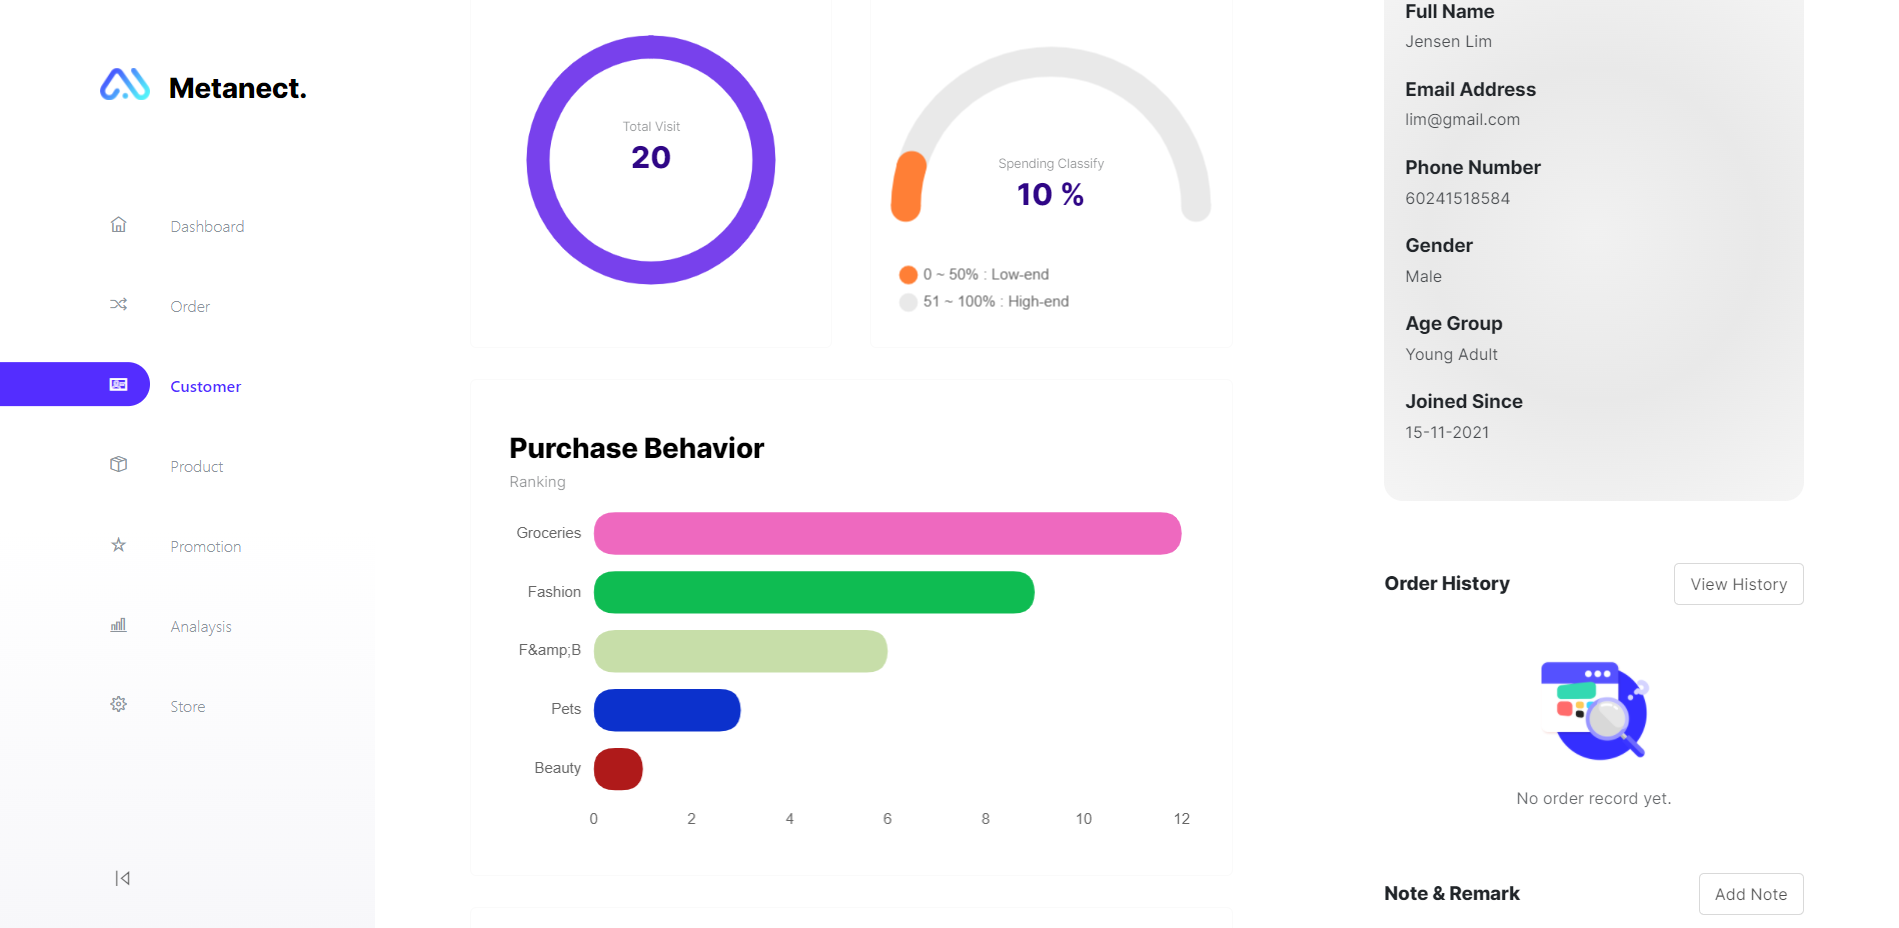Click the Total Visit value 20
1899x928 pixels.
[651, 157]
